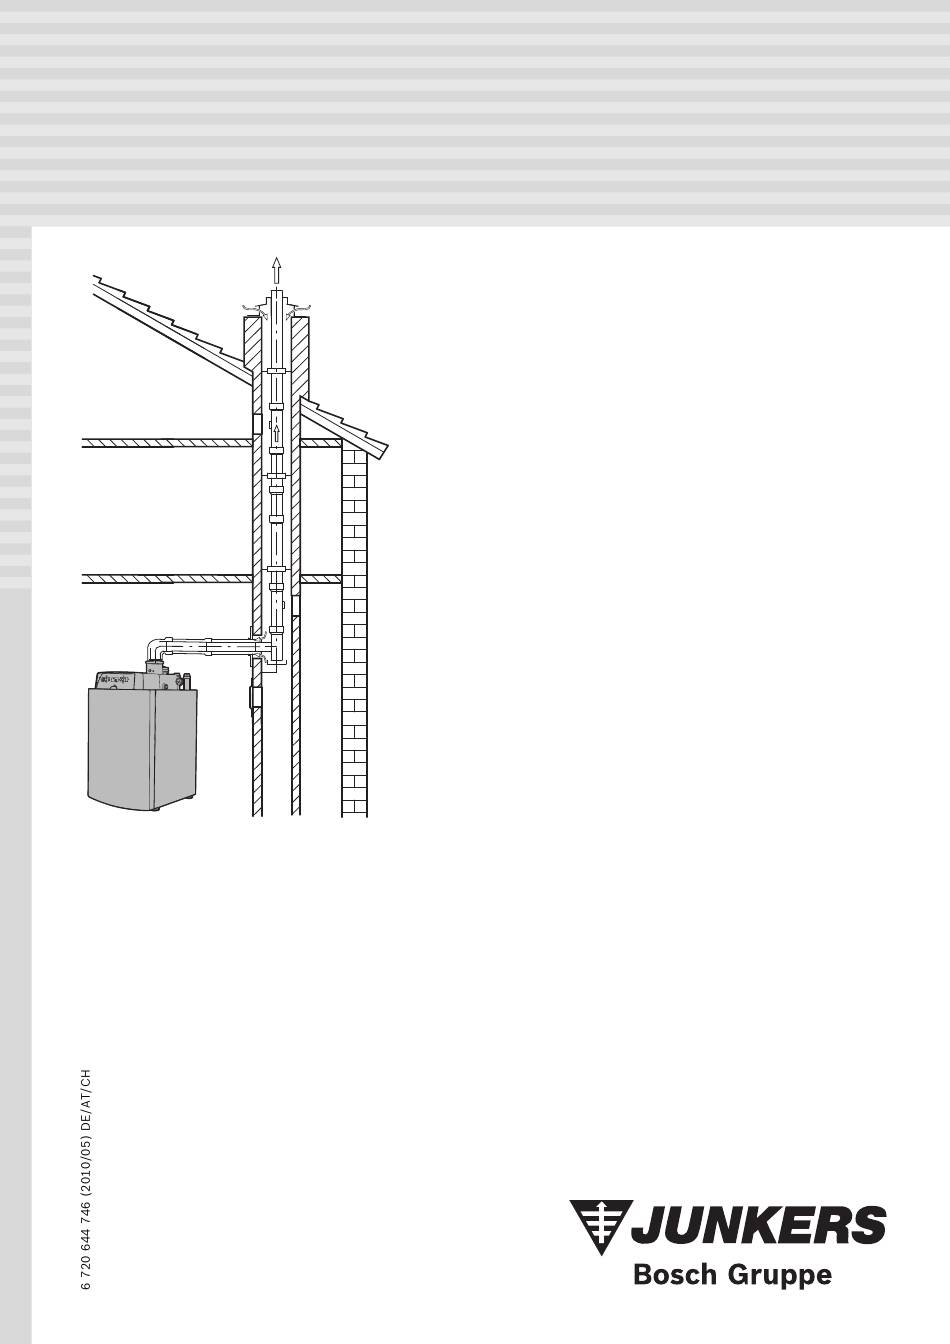Click the JUNKERS brand wordmark
This screenshot has height=1344, width=950.
point(760,1226)
